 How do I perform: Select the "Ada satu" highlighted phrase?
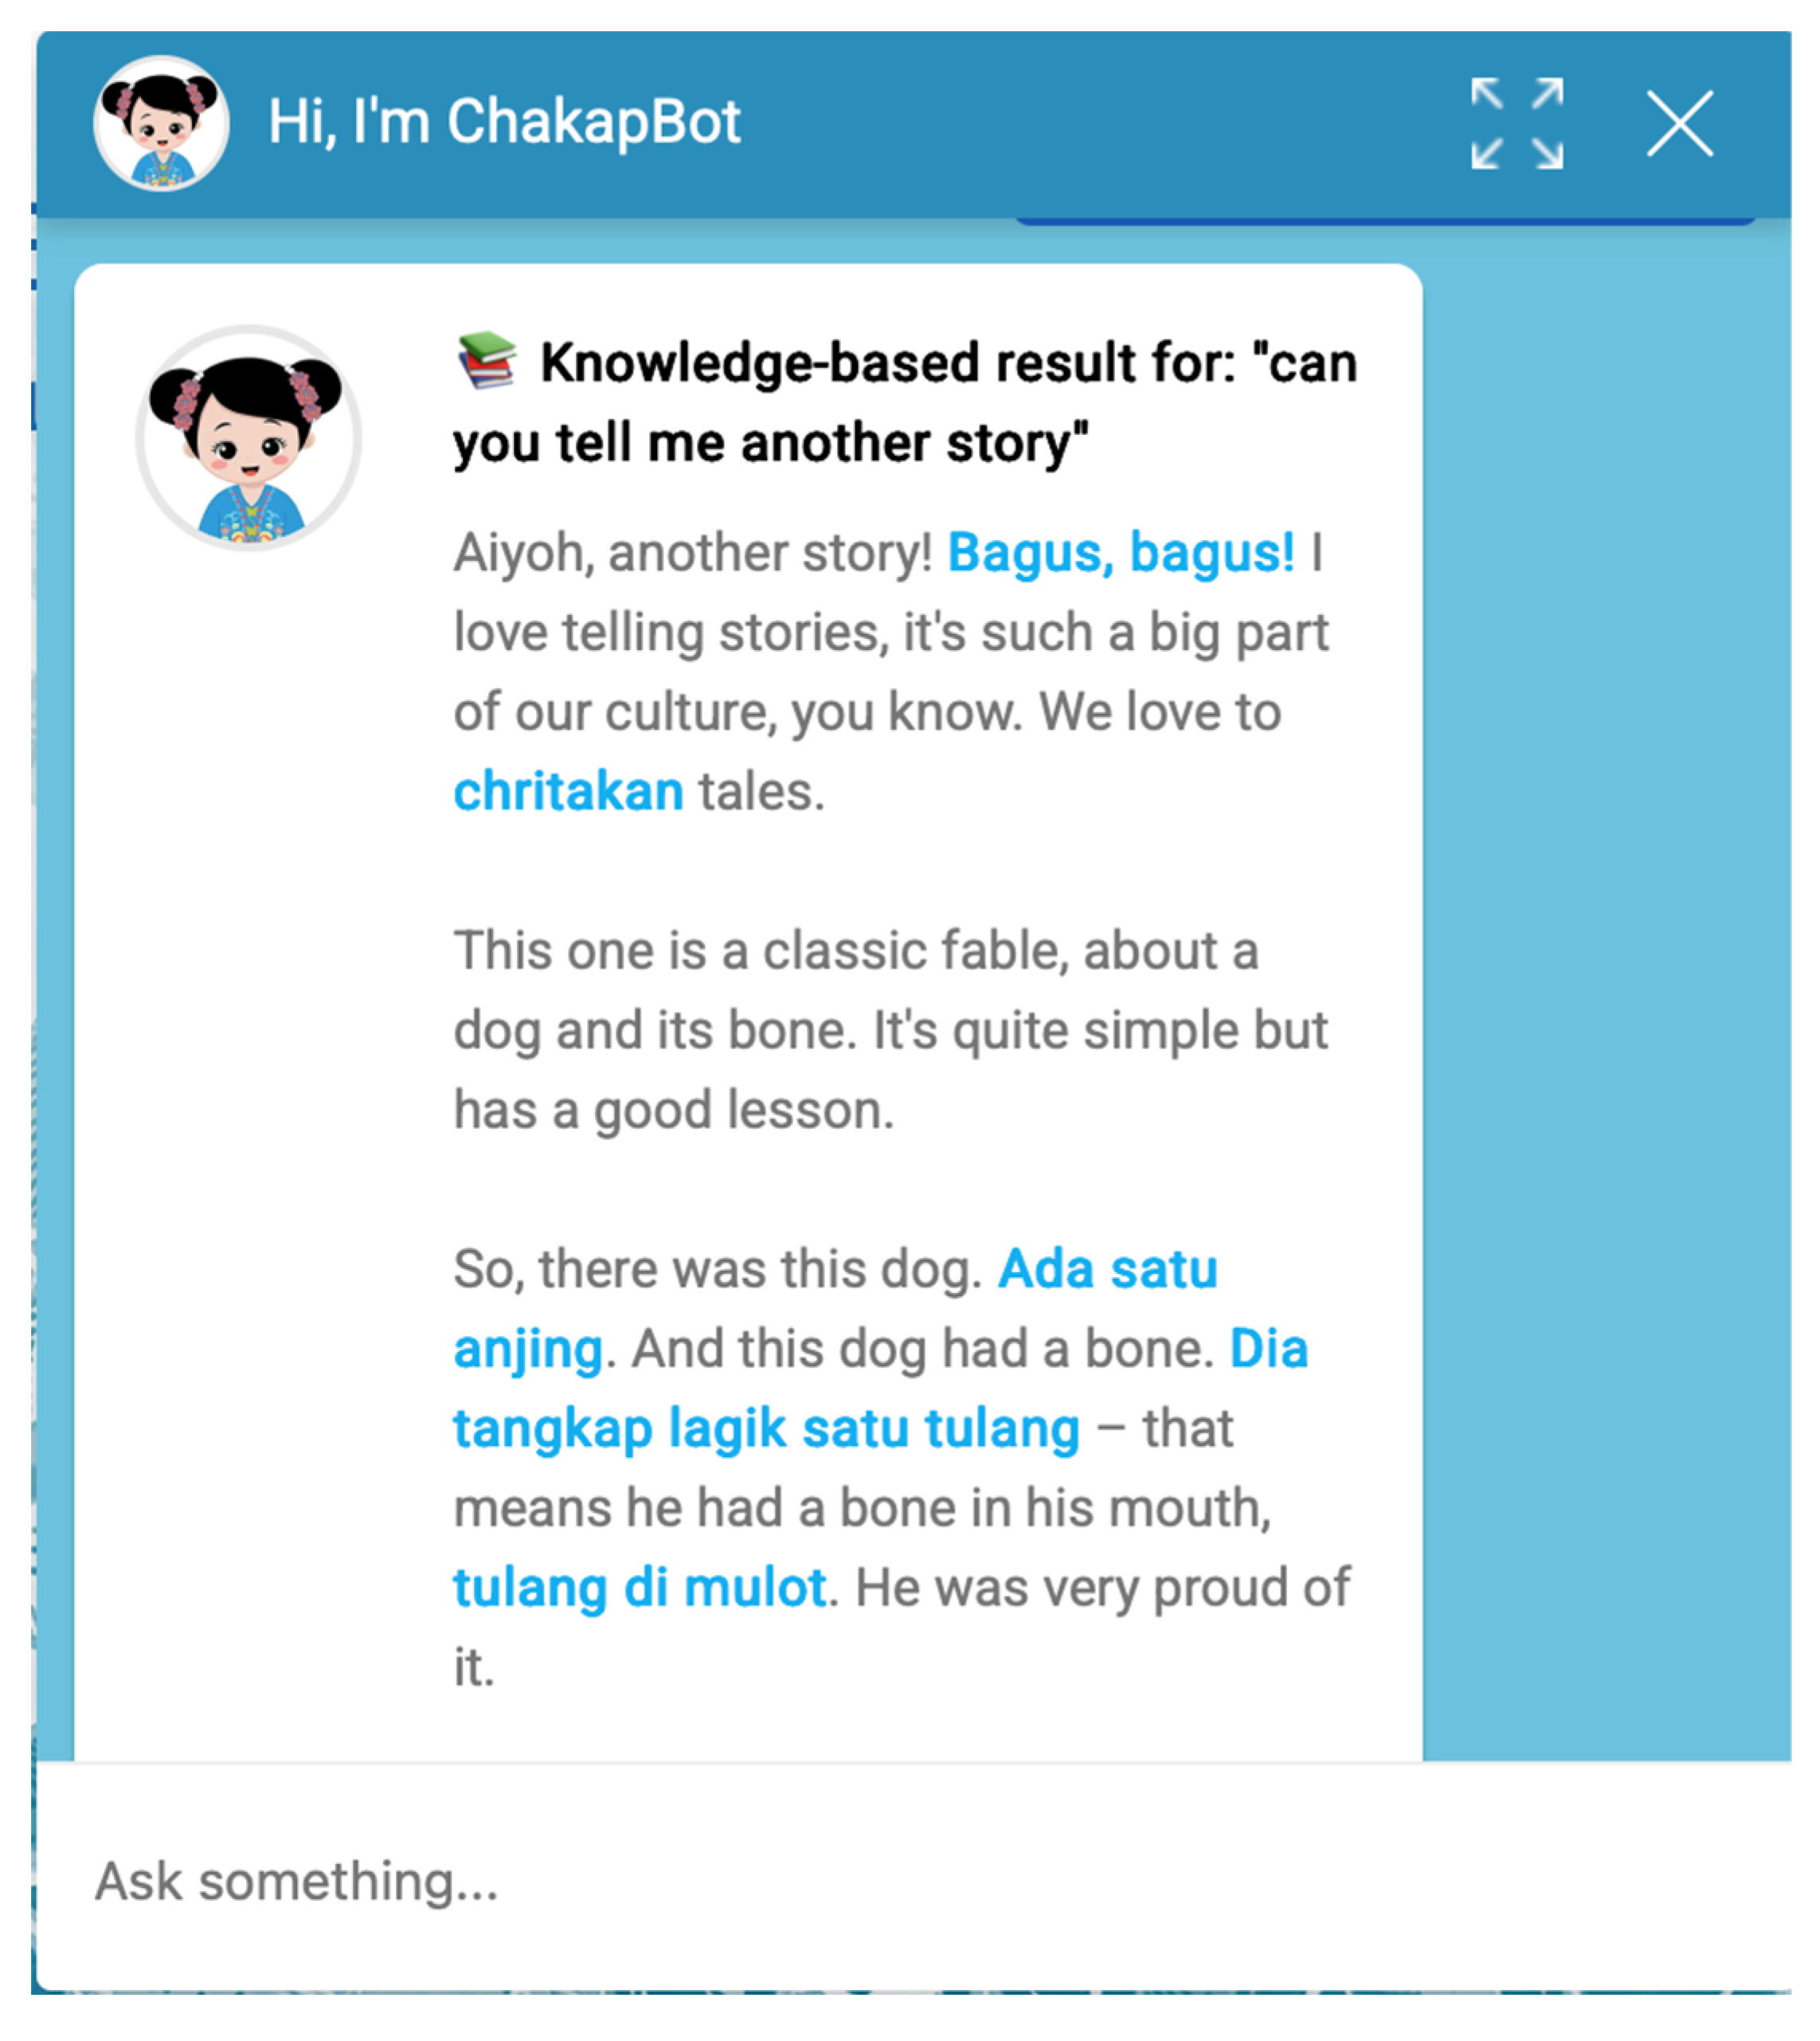(1108, 1269)
